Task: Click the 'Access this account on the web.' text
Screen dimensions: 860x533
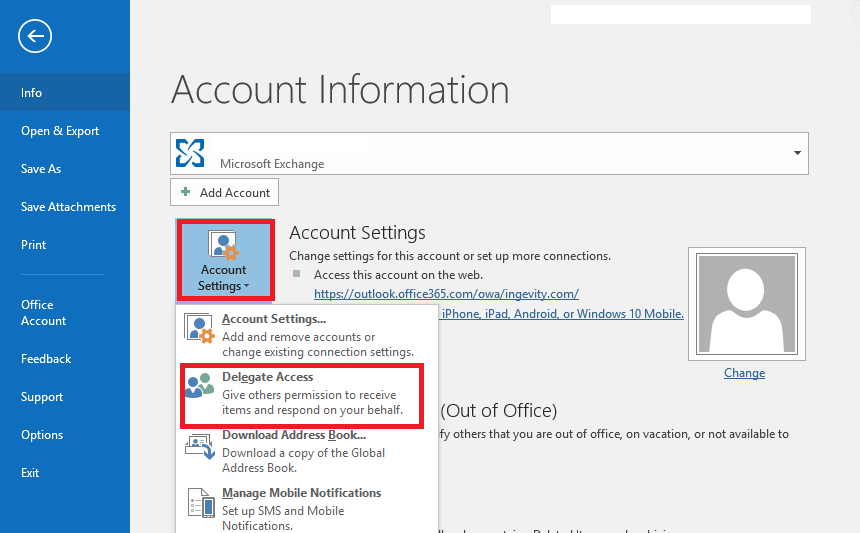Action: (x=398, y=275)
